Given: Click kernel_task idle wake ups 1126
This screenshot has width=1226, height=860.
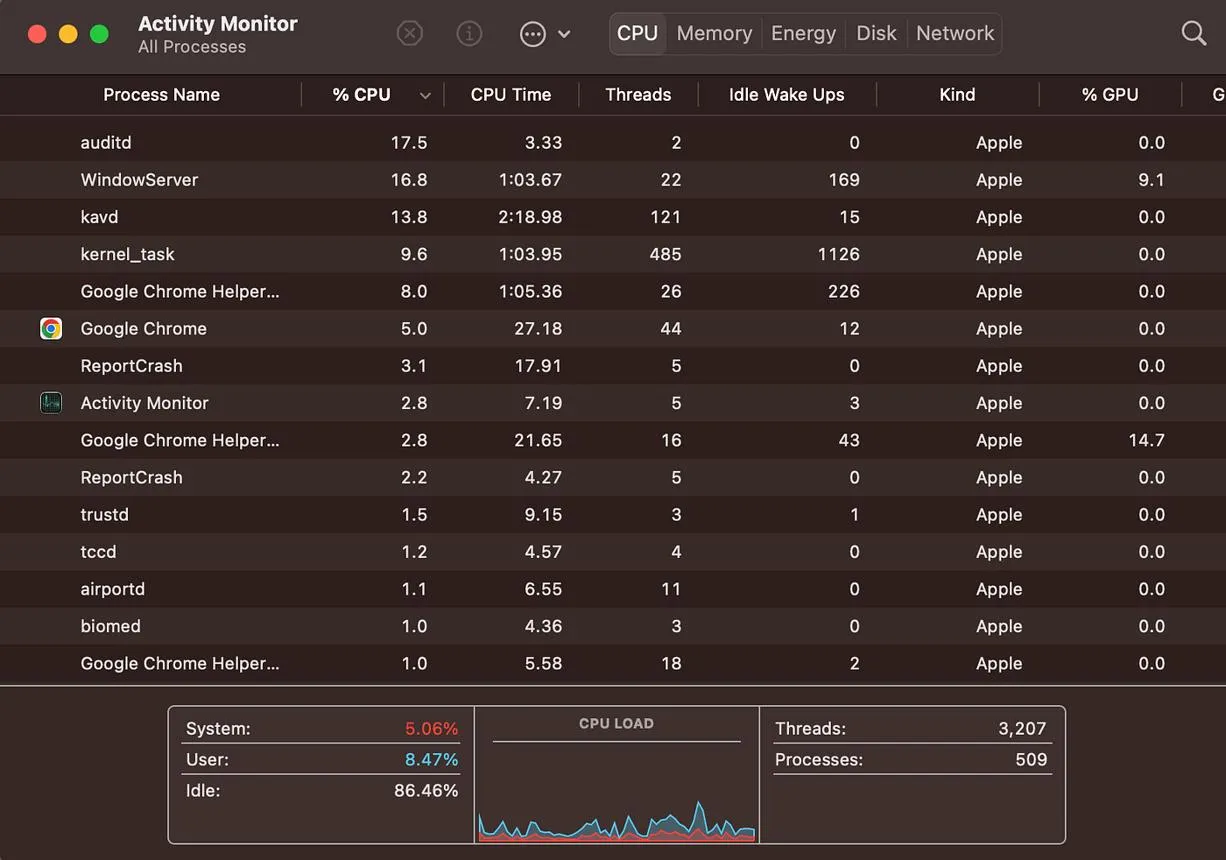Looking at the screenshot, I should (x=838, y=254).
